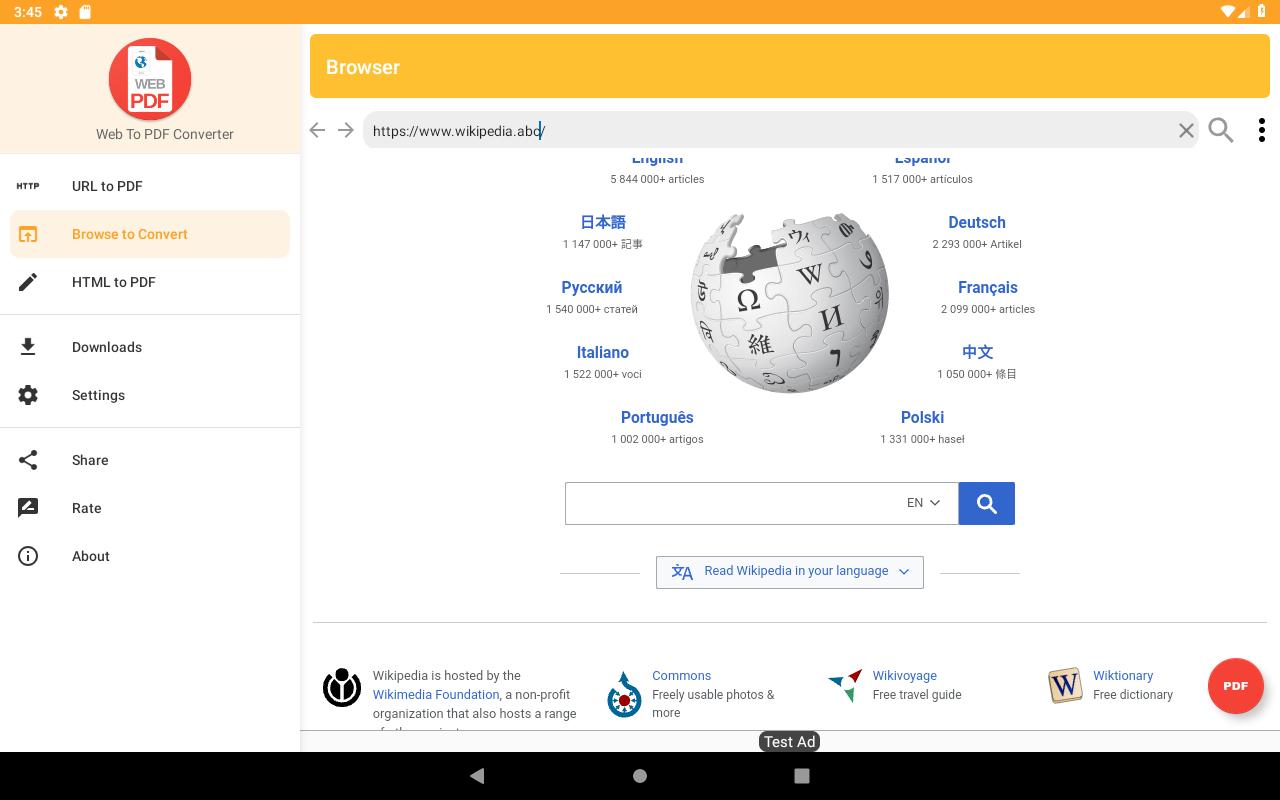The image size is (1280, 800).
Task: Click the Wikipedia globe logo
Action: (790, 302)
